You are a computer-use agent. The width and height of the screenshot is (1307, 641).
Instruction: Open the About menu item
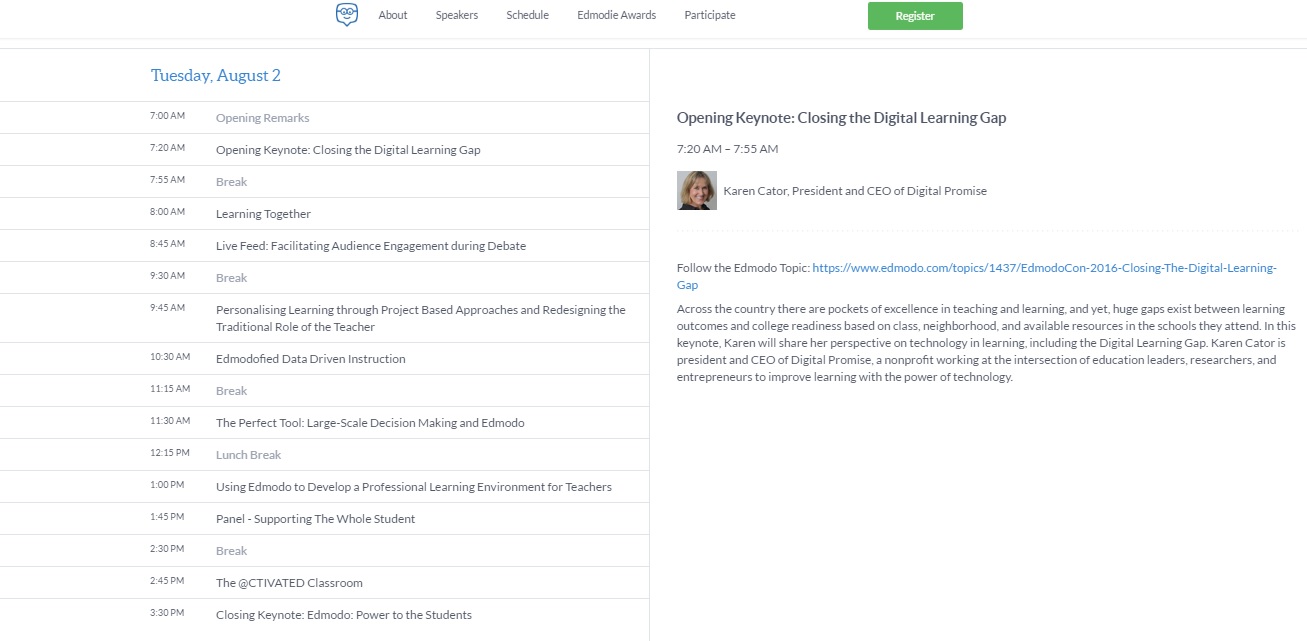(x=393, y=15)
